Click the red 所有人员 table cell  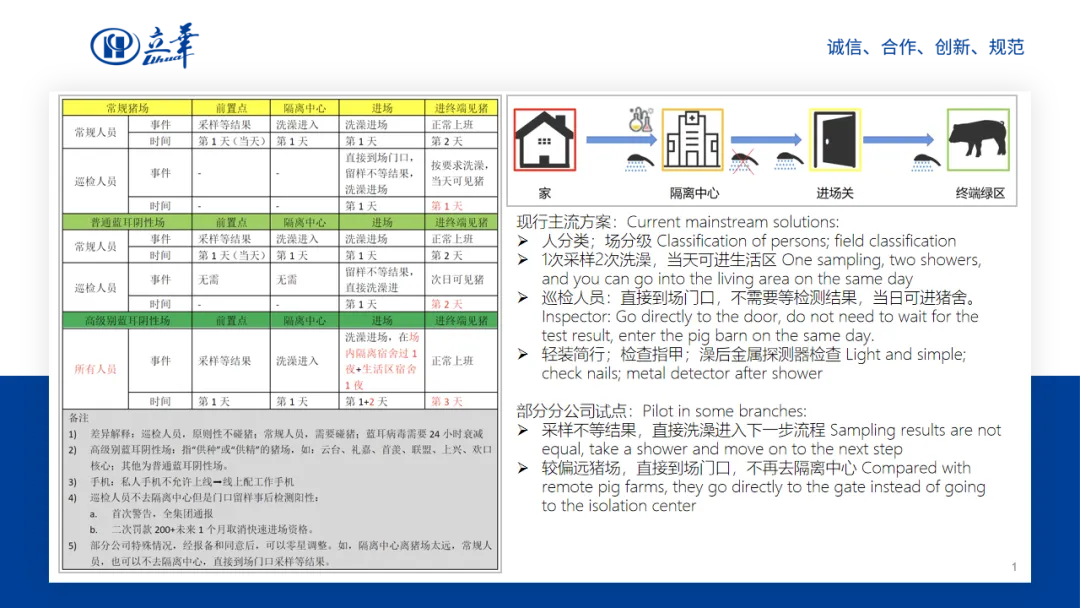pyautogui.click(x=96, y=369)
